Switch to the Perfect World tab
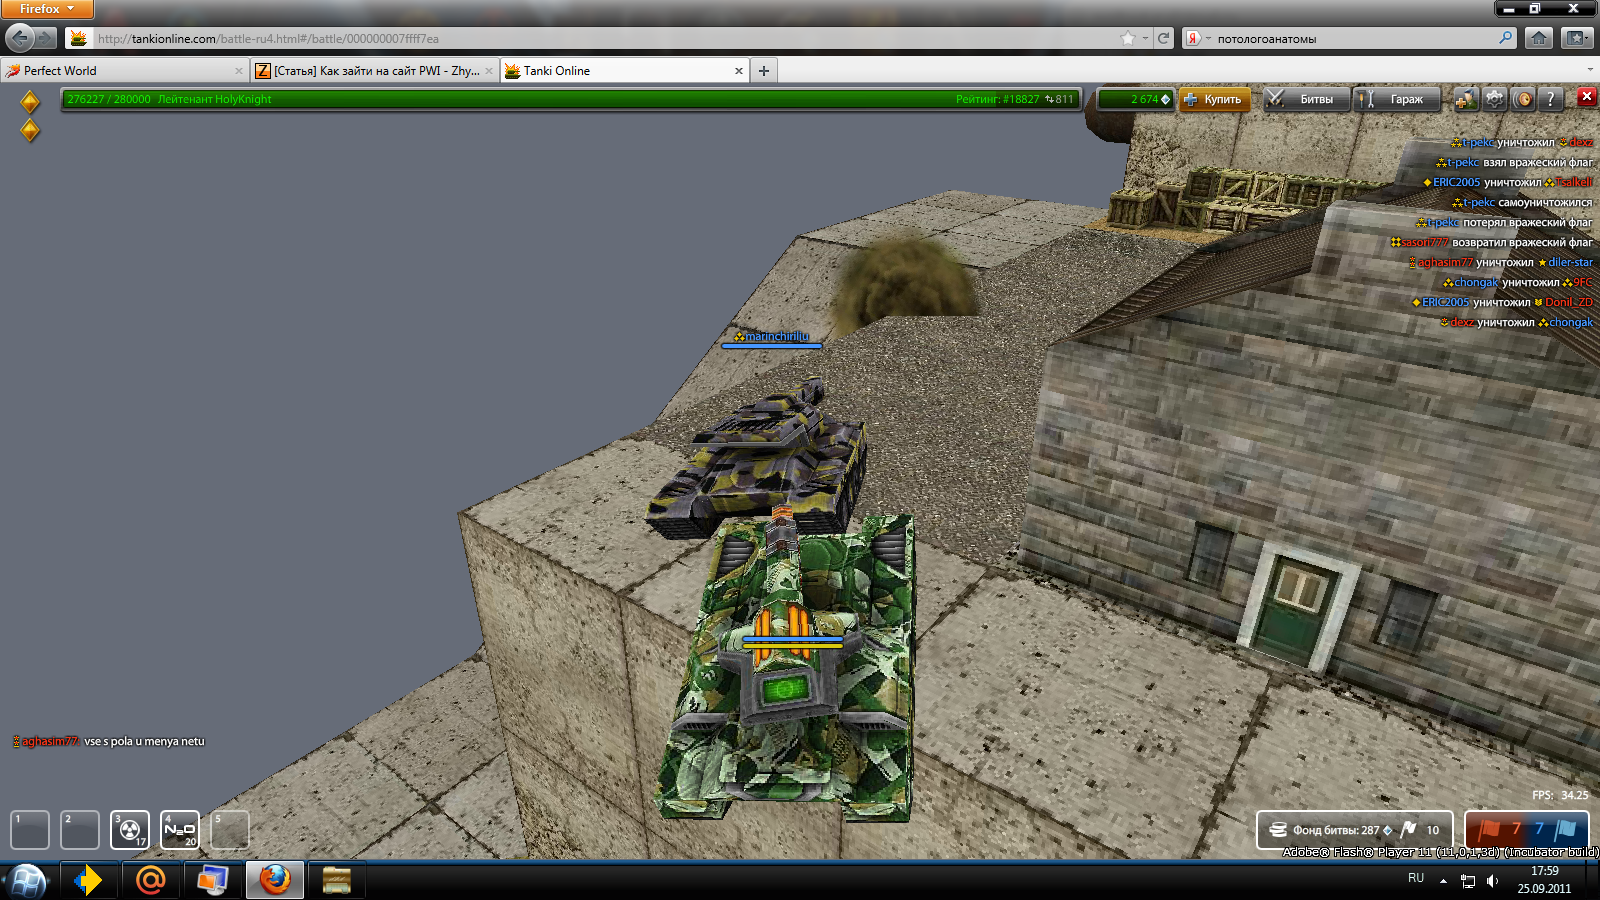 point(124,70)
